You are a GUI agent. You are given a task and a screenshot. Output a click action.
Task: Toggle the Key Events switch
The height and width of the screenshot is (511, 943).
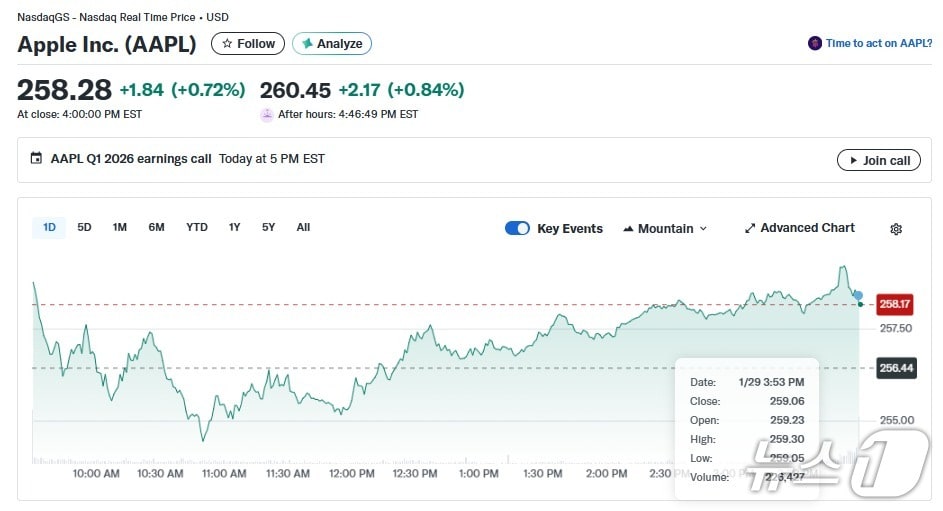pyautogui.click(x=517, y=228)
